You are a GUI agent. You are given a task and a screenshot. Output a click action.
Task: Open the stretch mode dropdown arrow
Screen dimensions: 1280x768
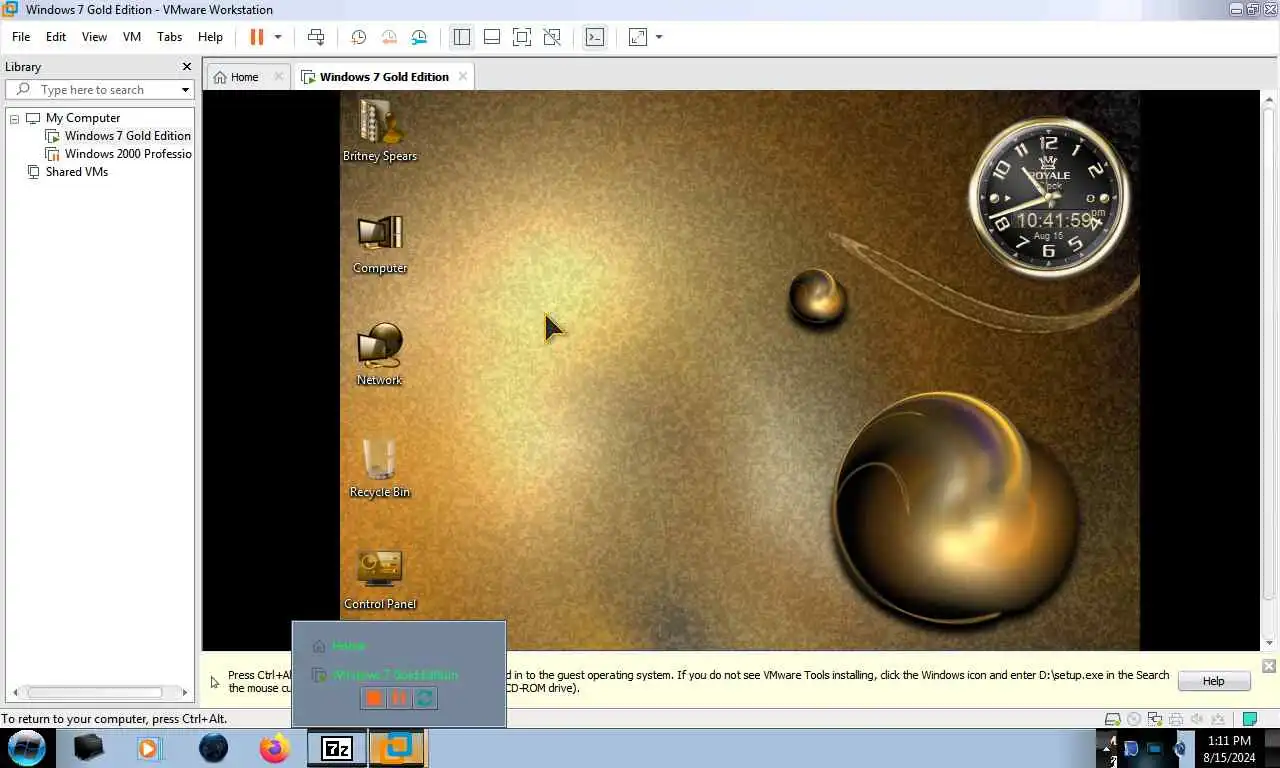click(x=659, y=37)
